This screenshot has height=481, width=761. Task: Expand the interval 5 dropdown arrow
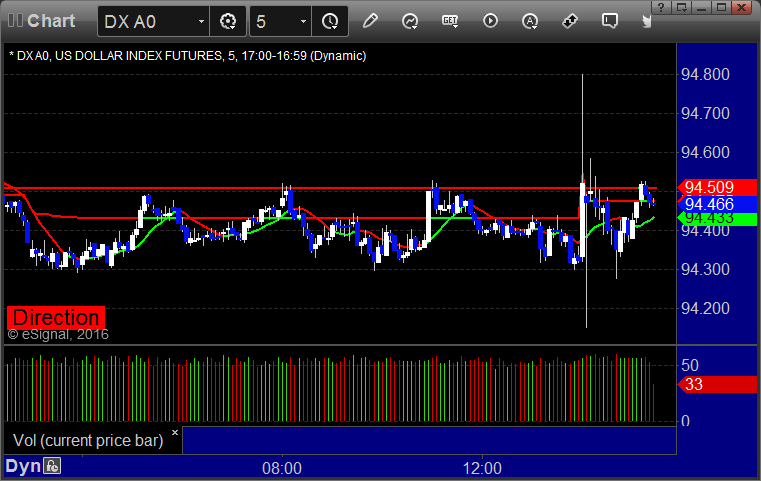pyautogui.click(x=304, y=20)
